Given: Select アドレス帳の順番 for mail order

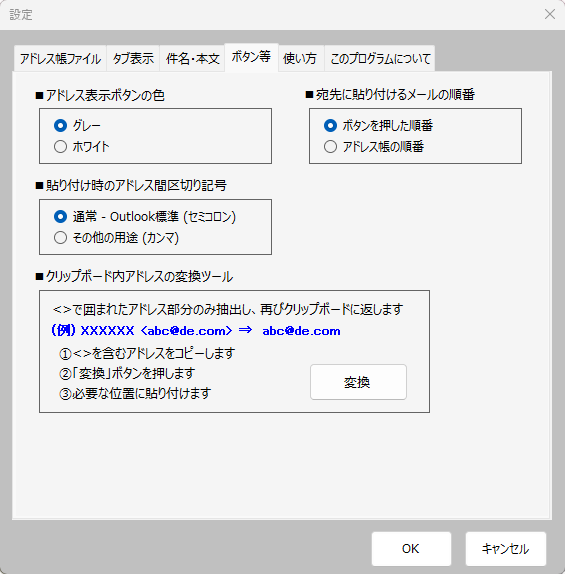Looking at the screenshot, I should 374,147.
